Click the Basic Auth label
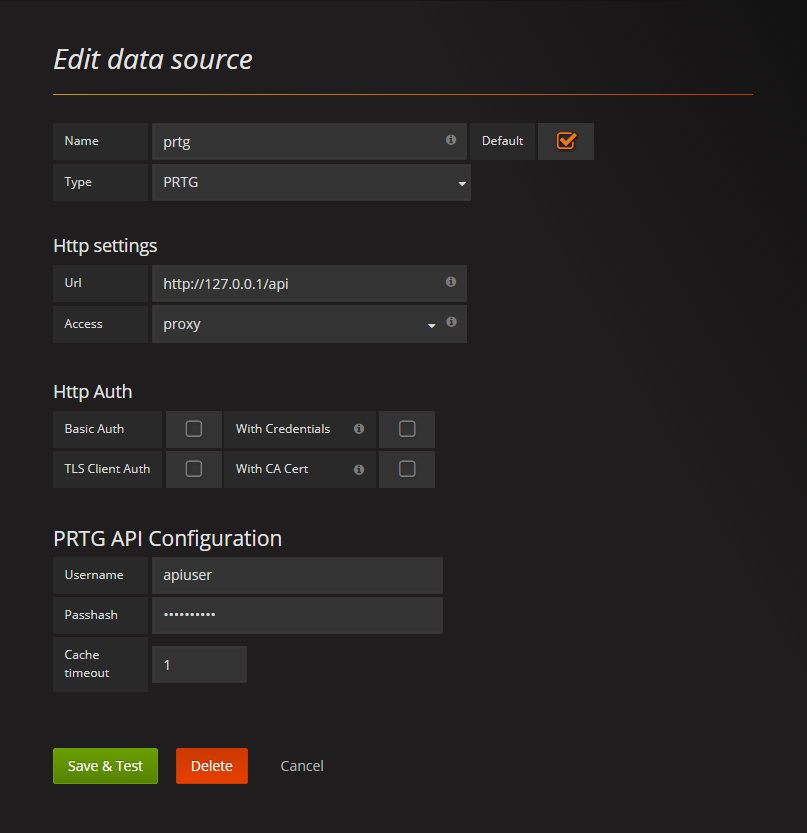 tap(94, 429)
